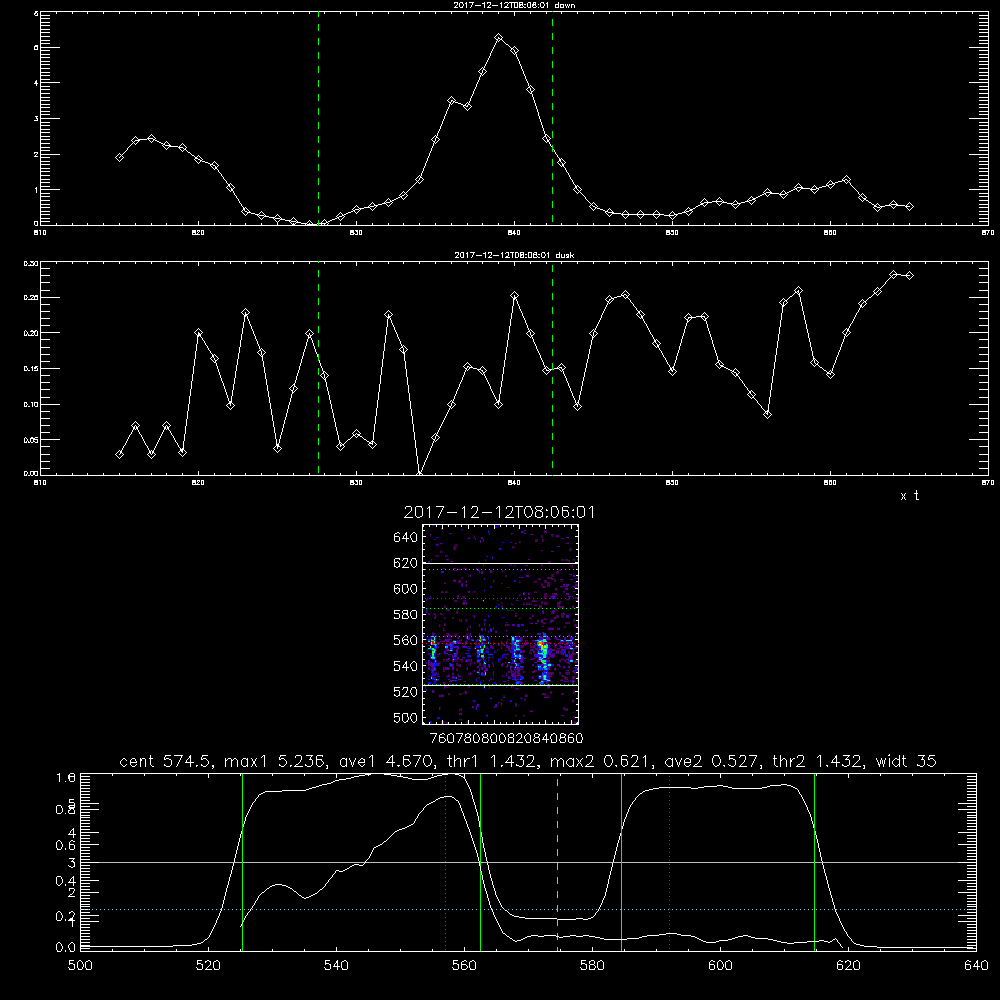
Task: Click the red dotted line near 557 in bottom plot
Action: [x=445, y=862]
